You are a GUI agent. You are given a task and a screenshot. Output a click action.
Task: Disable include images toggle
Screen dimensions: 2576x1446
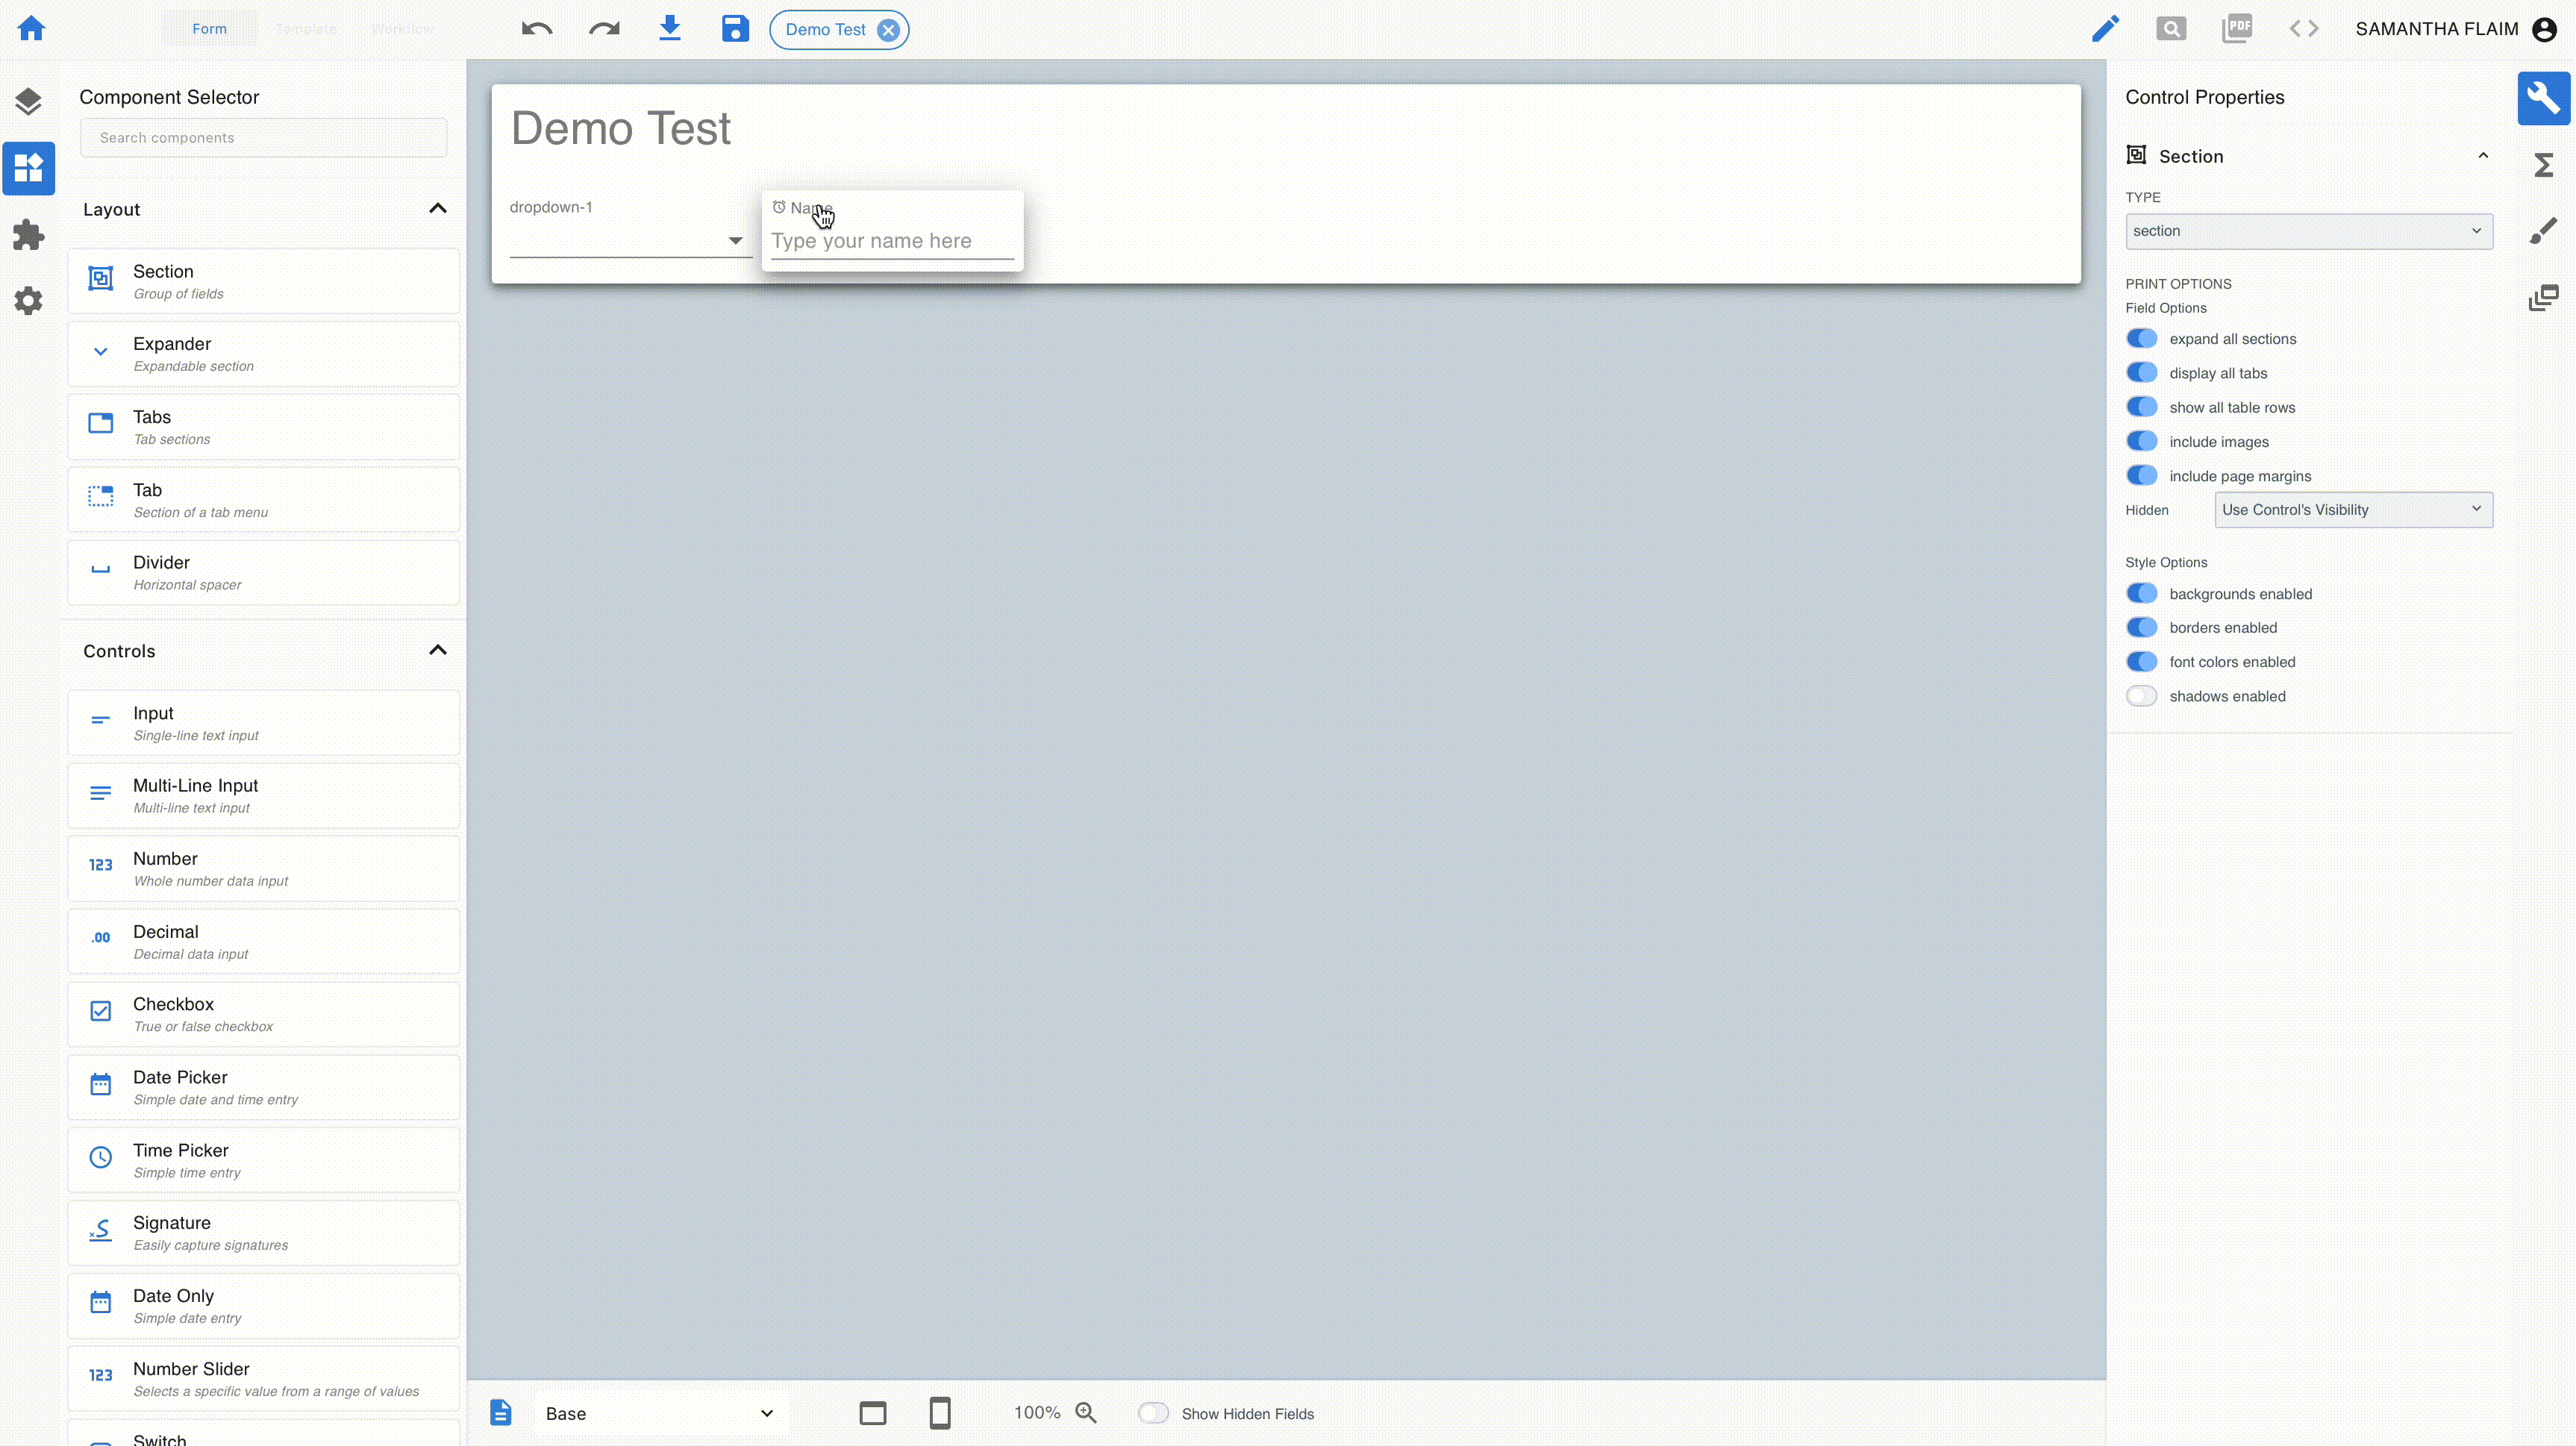pyautogui.click(x=2141, y=442)
